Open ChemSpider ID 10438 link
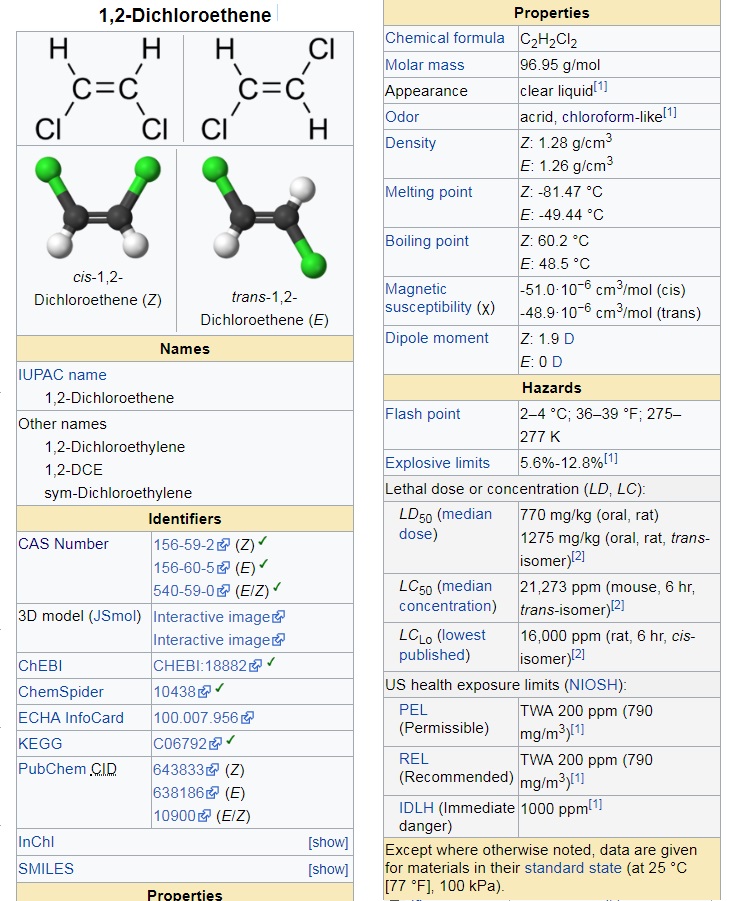The height and width of the screenshot is (901, 731). 182,692
